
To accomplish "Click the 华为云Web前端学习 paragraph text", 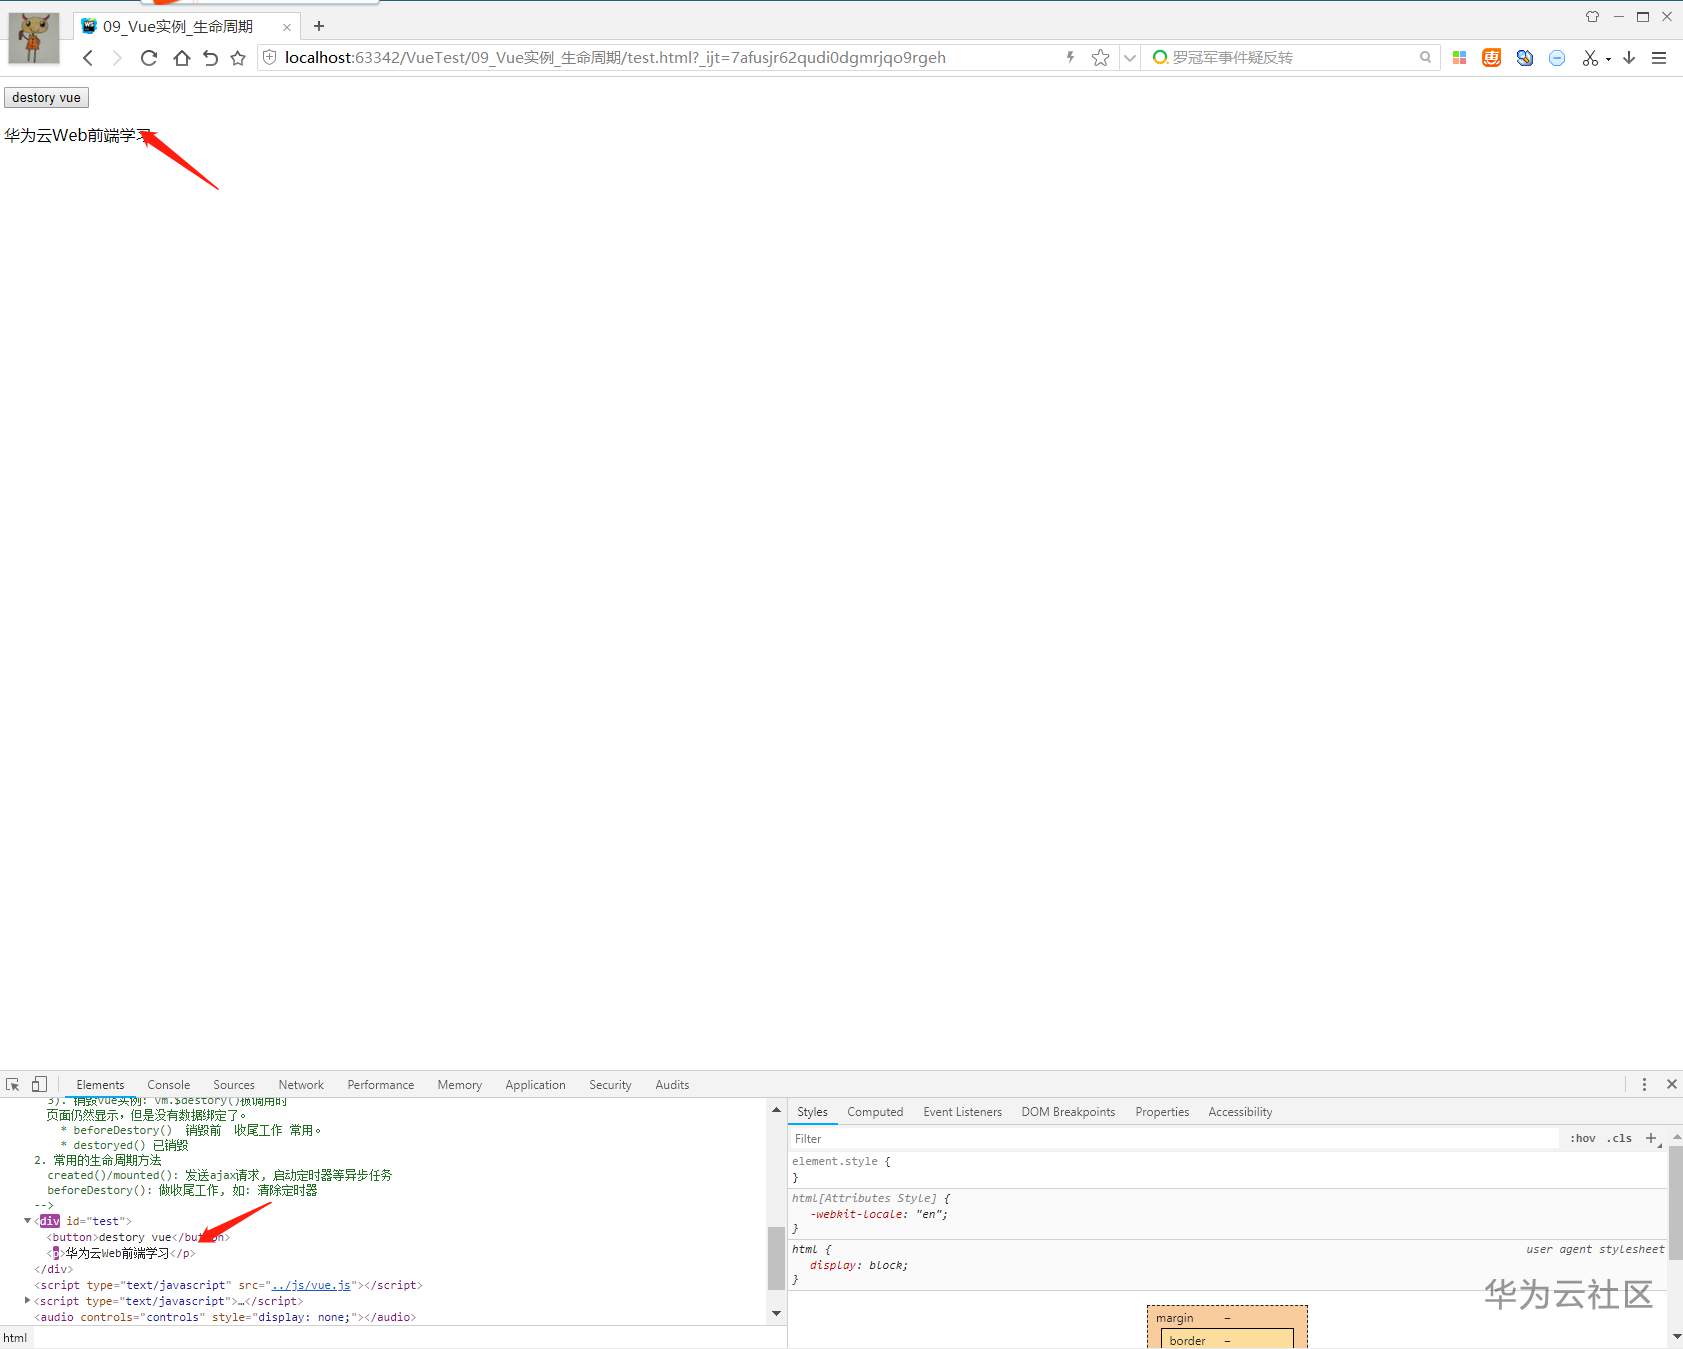I will coord(78,135).
